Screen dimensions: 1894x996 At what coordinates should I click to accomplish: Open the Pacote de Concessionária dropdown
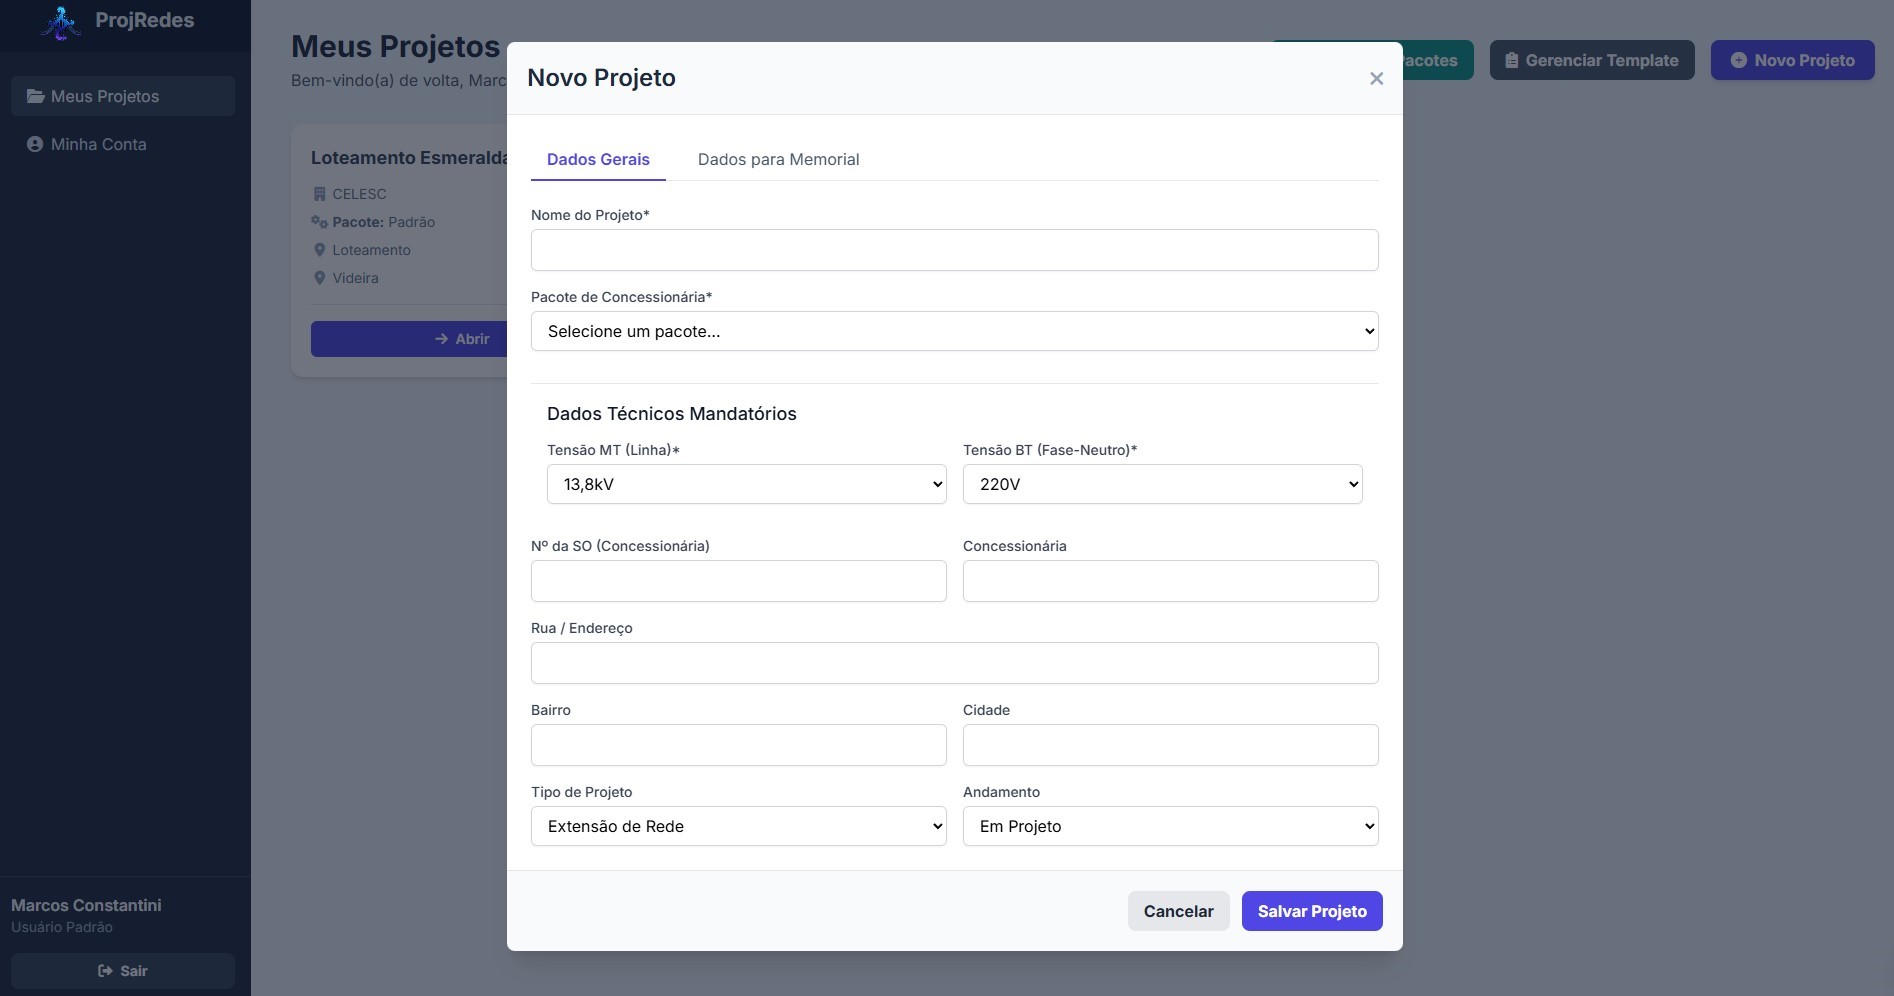tap(954, 331)
